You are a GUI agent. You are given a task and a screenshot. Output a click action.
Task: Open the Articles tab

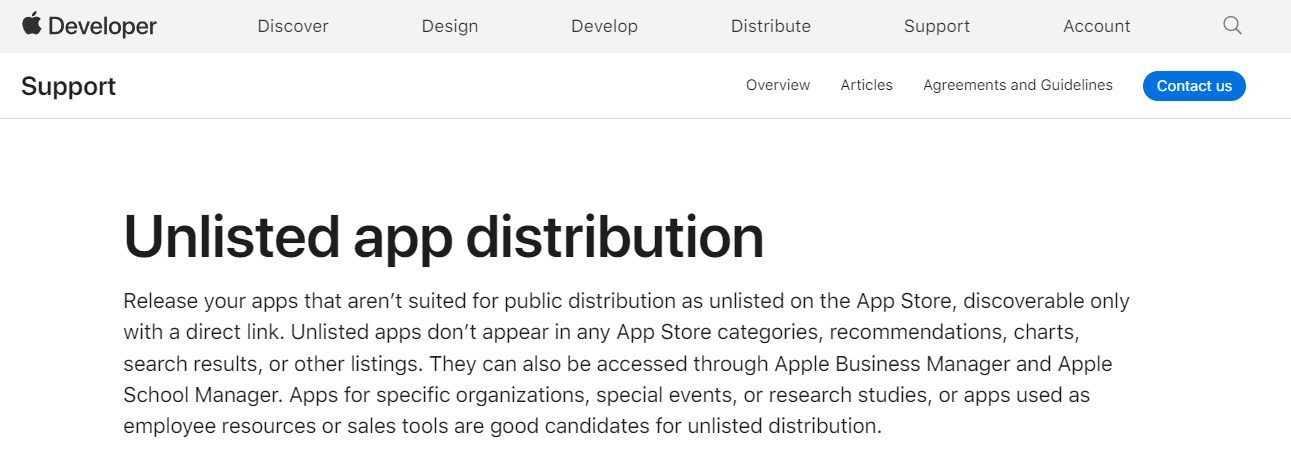click(867, 86)
